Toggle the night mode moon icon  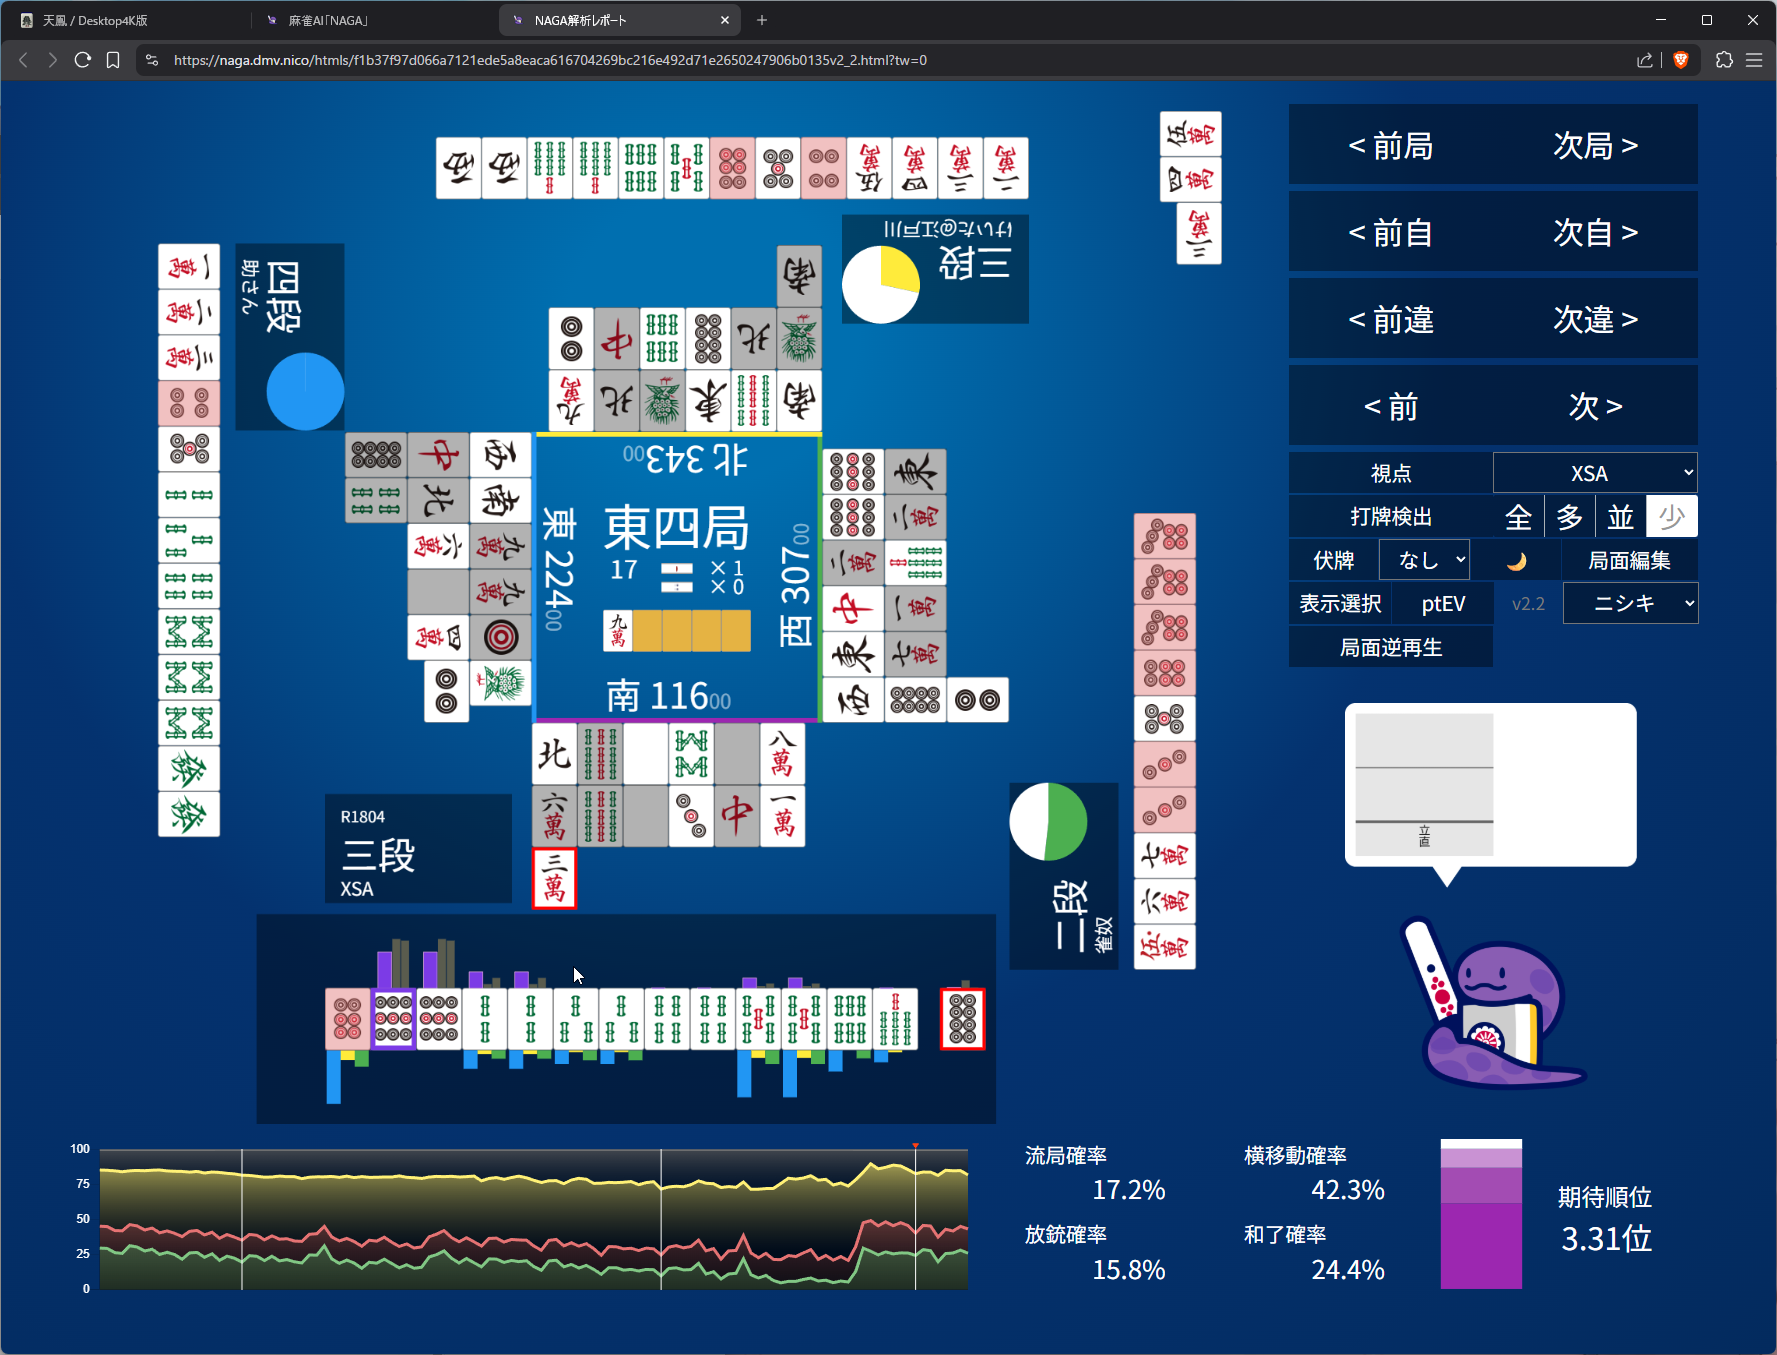(x=1516, y=561)
